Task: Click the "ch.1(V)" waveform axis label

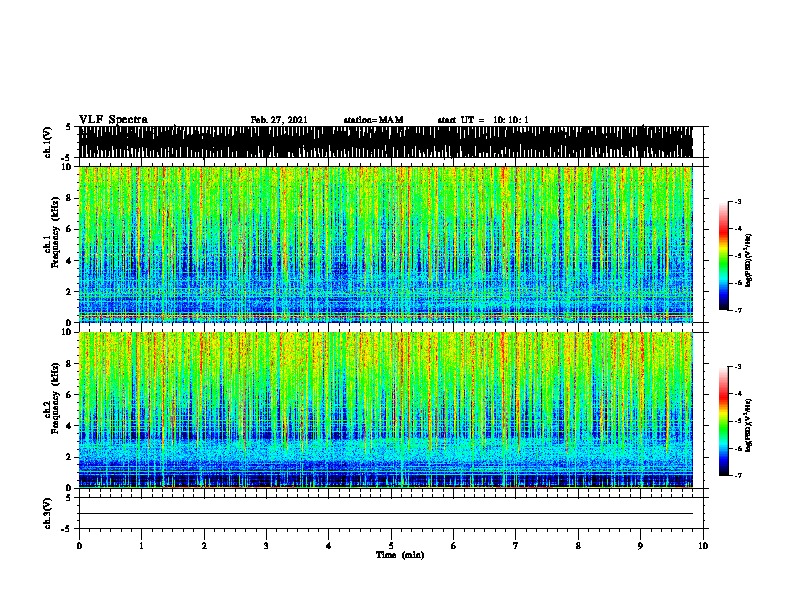Action: pos(47,142)
